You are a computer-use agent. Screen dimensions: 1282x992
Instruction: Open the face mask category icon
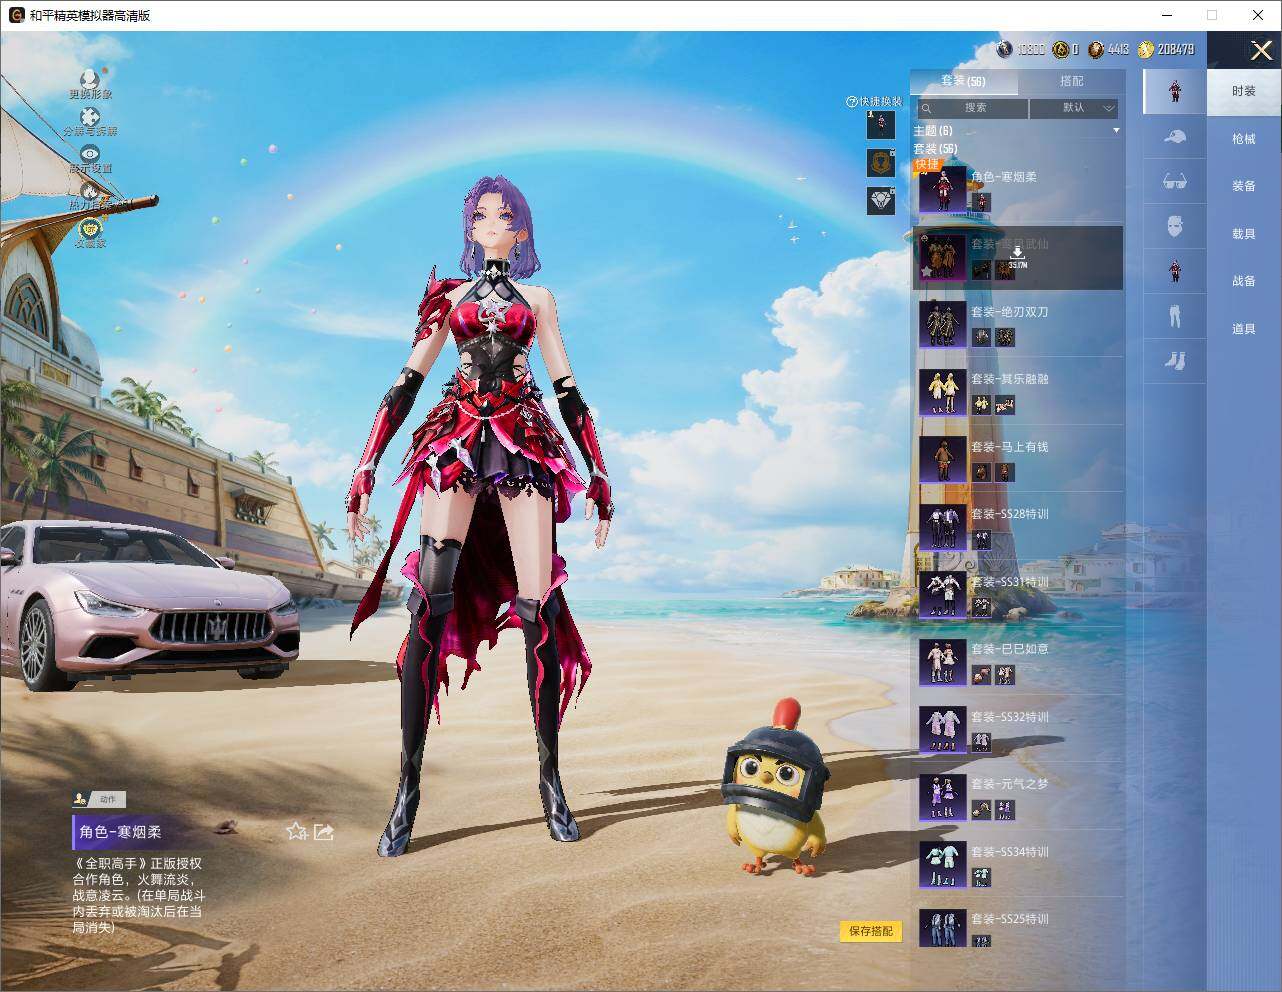(1175, 226)
